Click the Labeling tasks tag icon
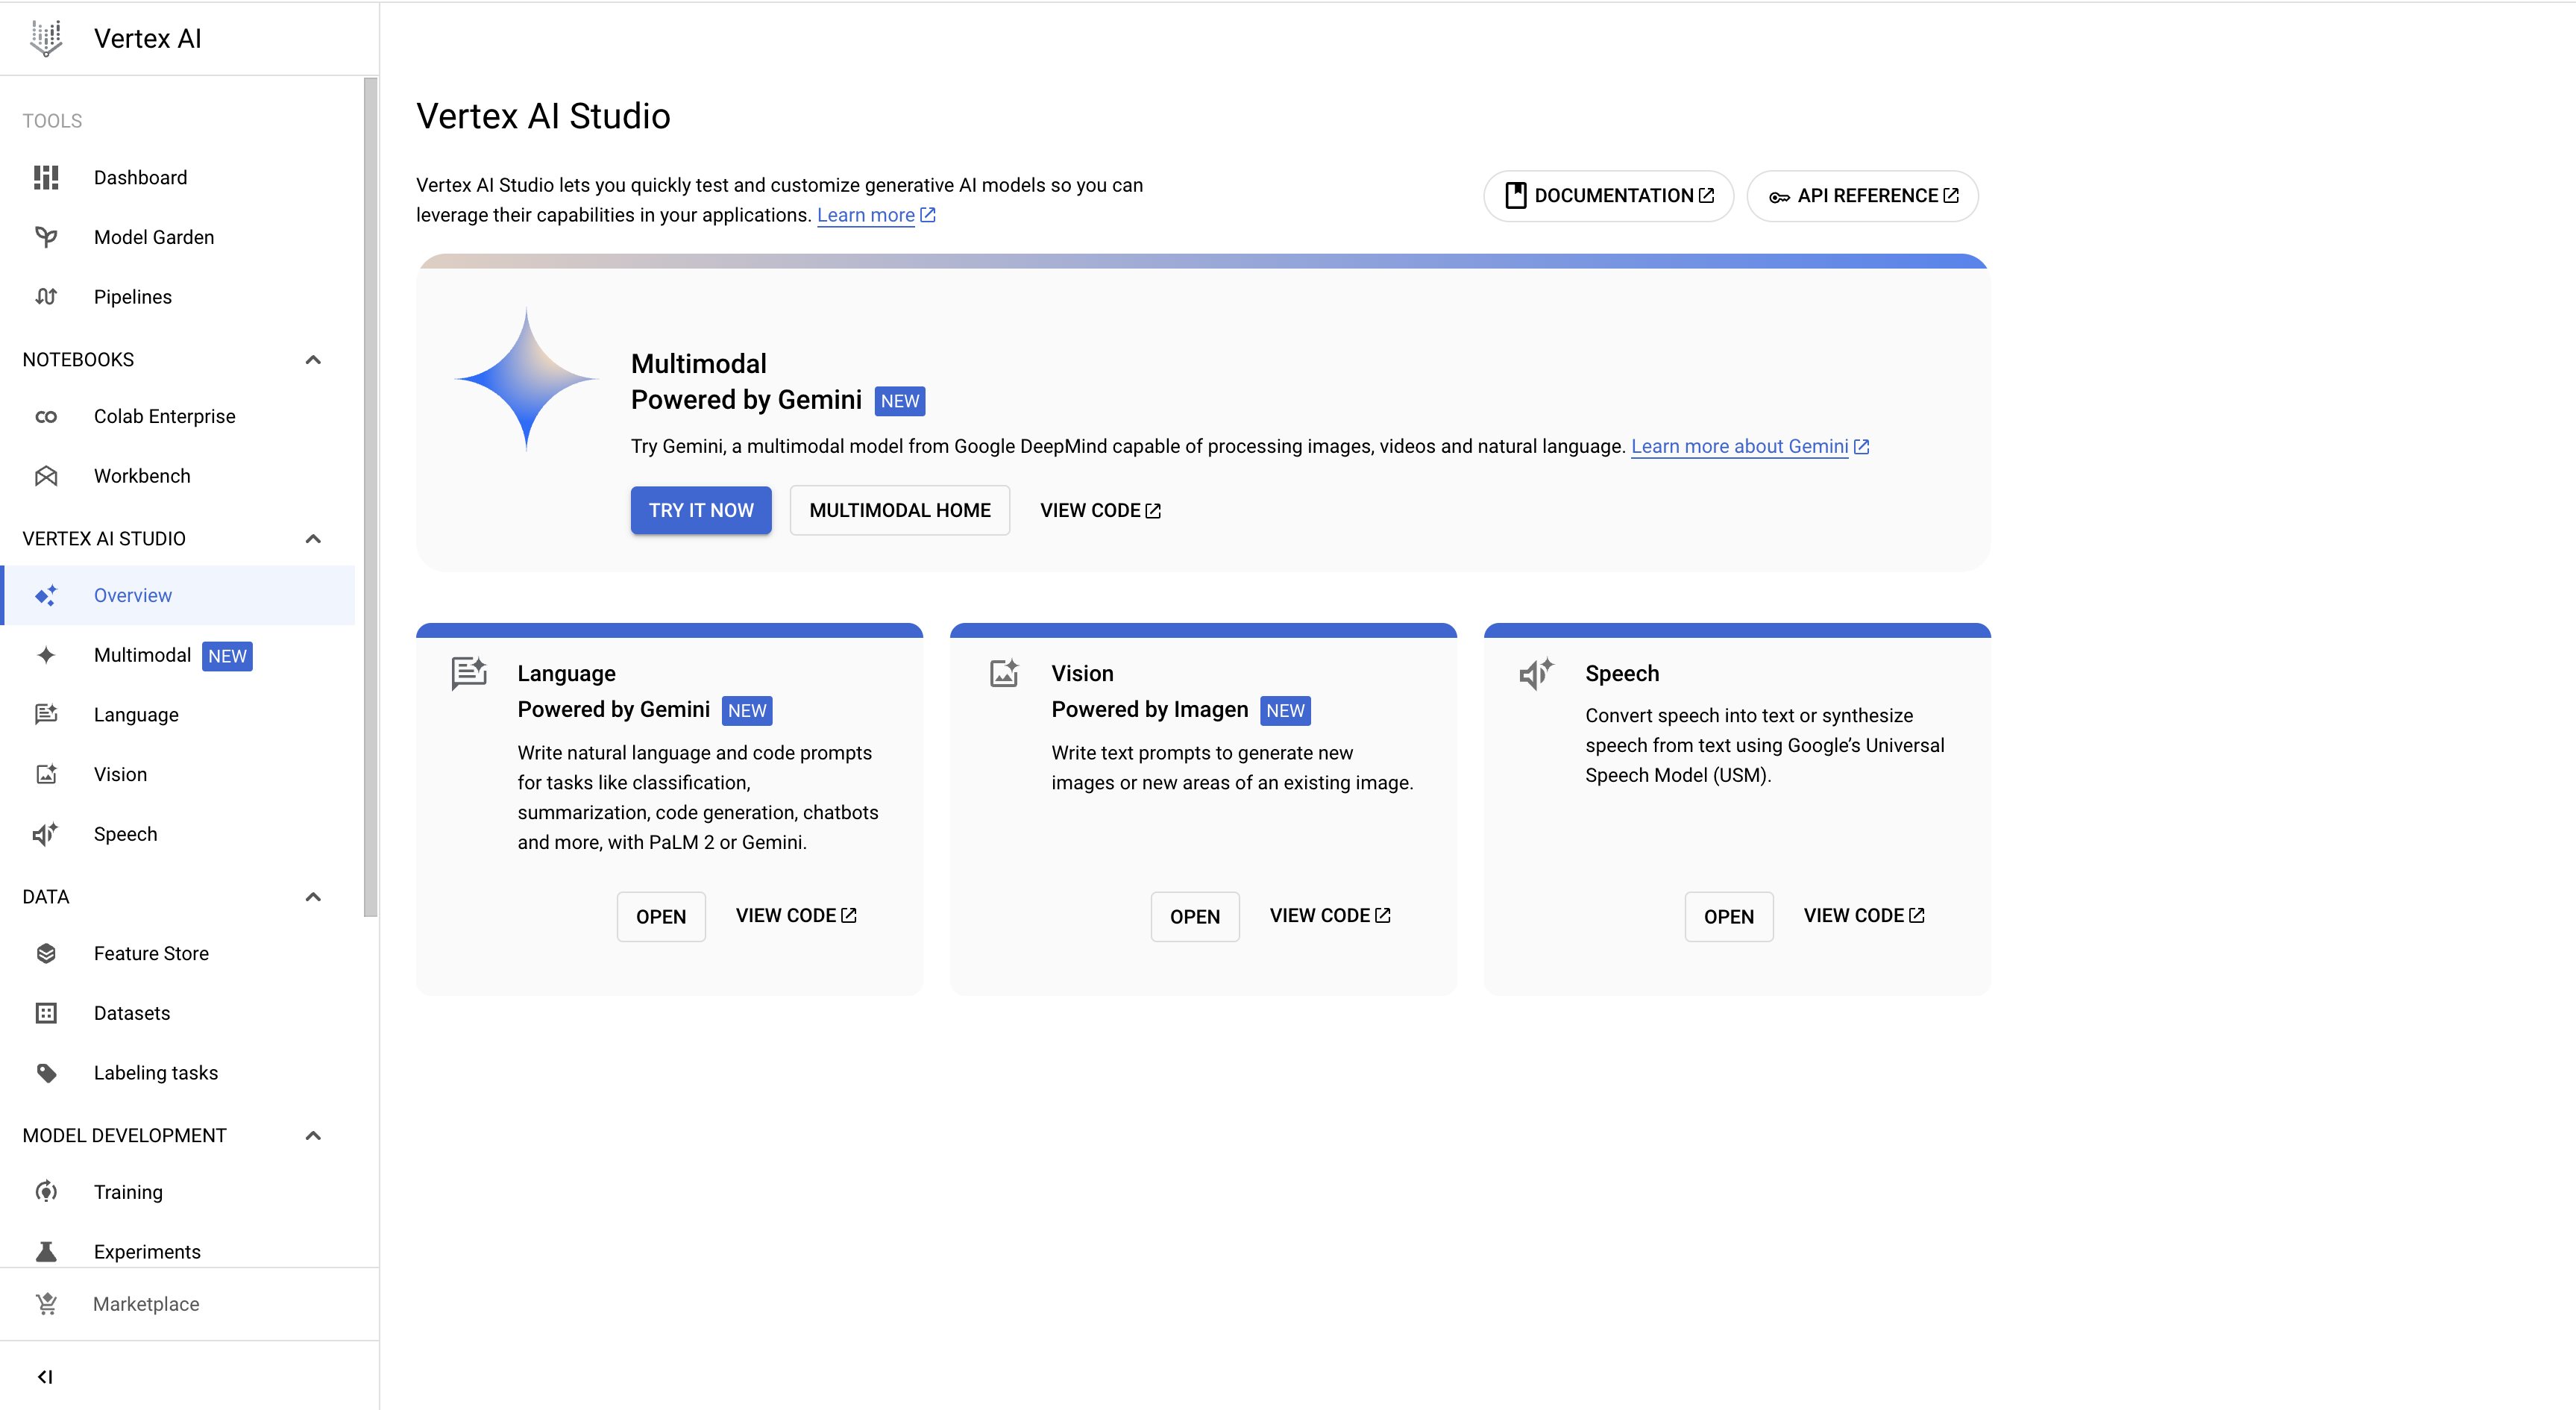Screen dimensions: 2576x1410 46,1073
